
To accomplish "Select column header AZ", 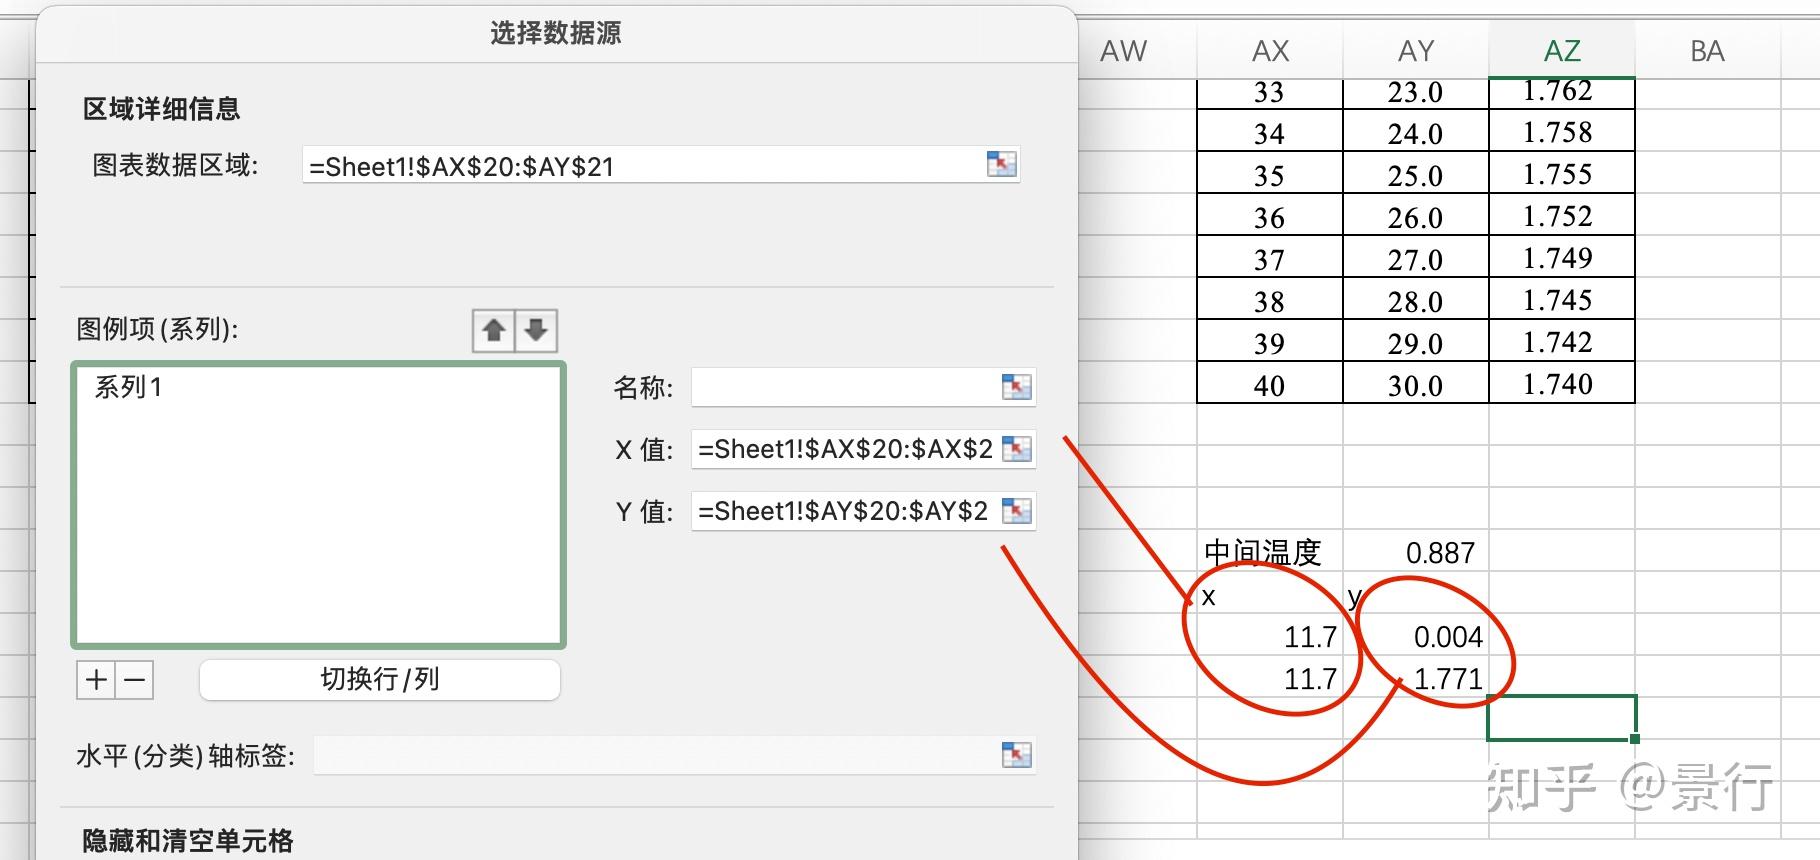I will point(1562,51).
